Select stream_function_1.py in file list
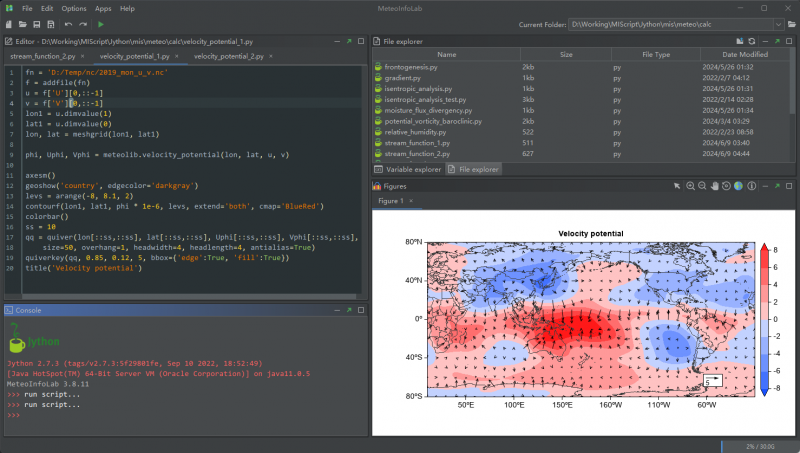Screen dimensions: 800x453 click(416, 143)
